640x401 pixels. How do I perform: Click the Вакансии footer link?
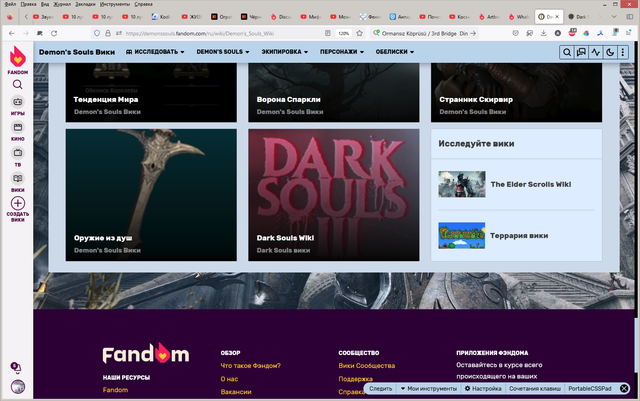coord(236,392)
